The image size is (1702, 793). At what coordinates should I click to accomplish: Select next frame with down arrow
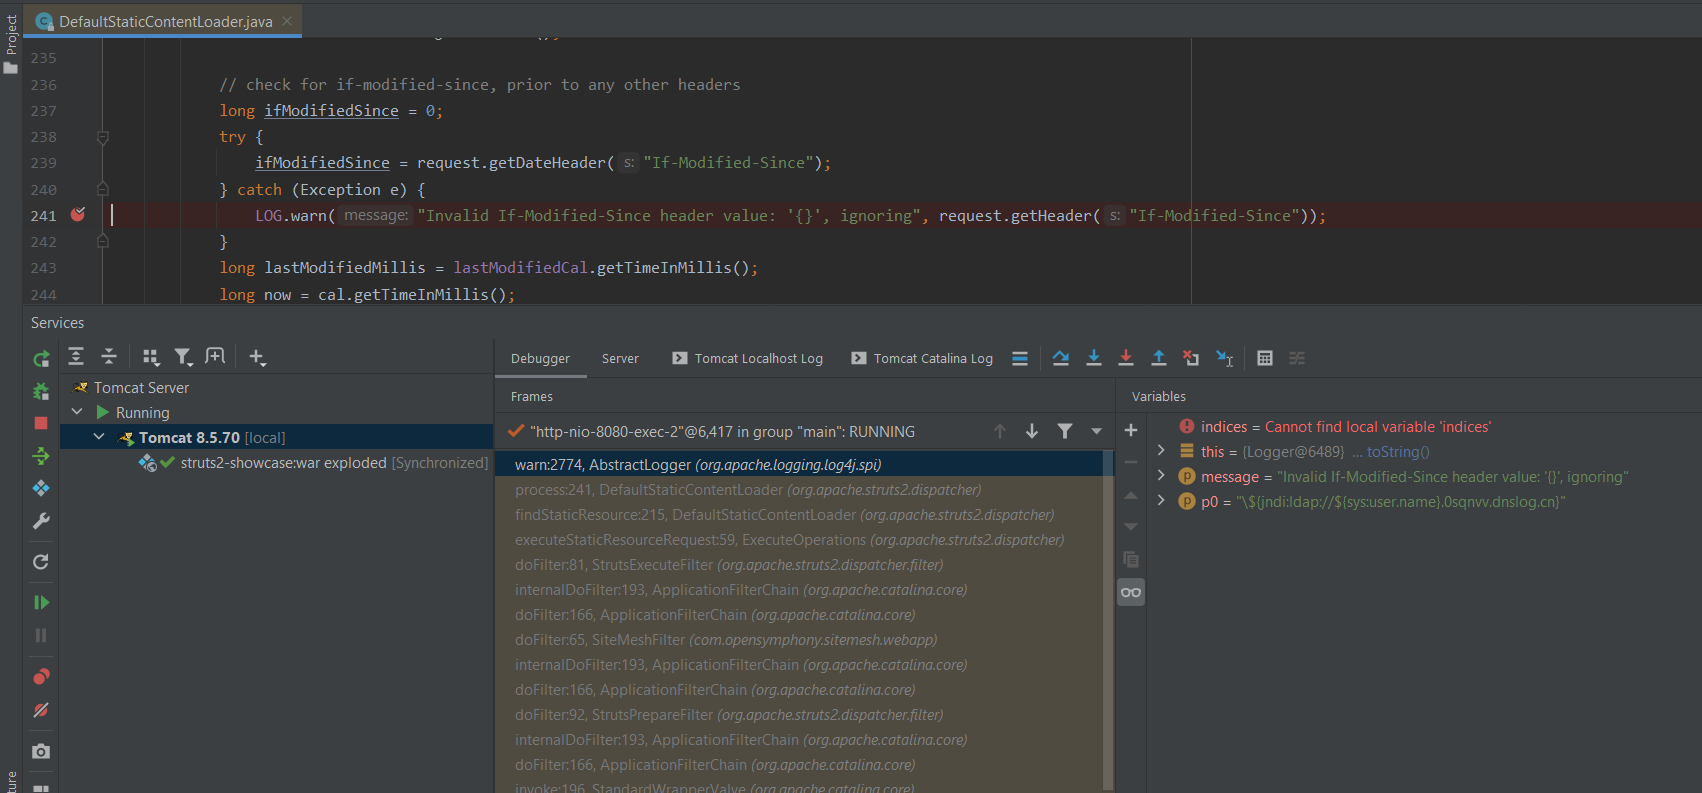click(x=1032, y=431)
